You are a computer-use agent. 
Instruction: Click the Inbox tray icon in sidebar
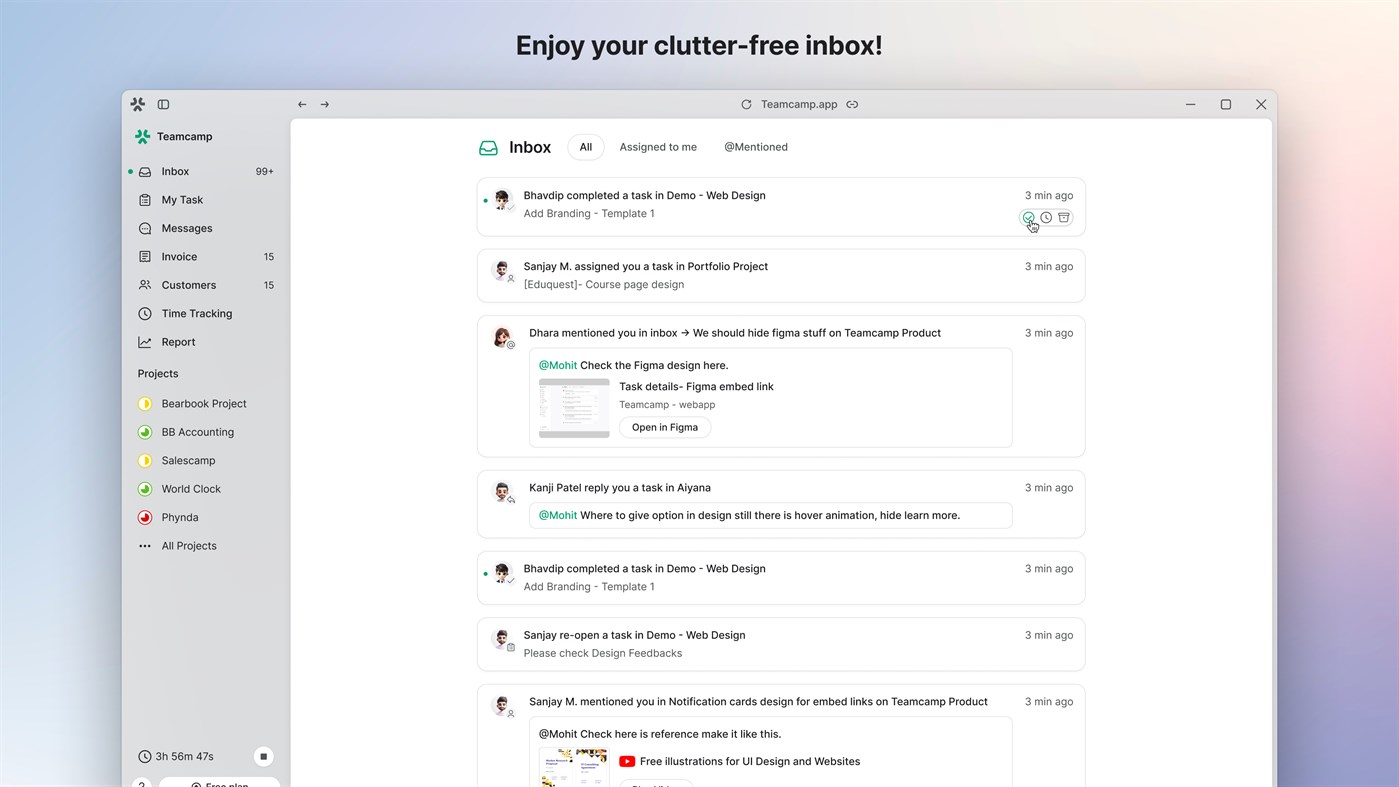(x=145, y=171)
